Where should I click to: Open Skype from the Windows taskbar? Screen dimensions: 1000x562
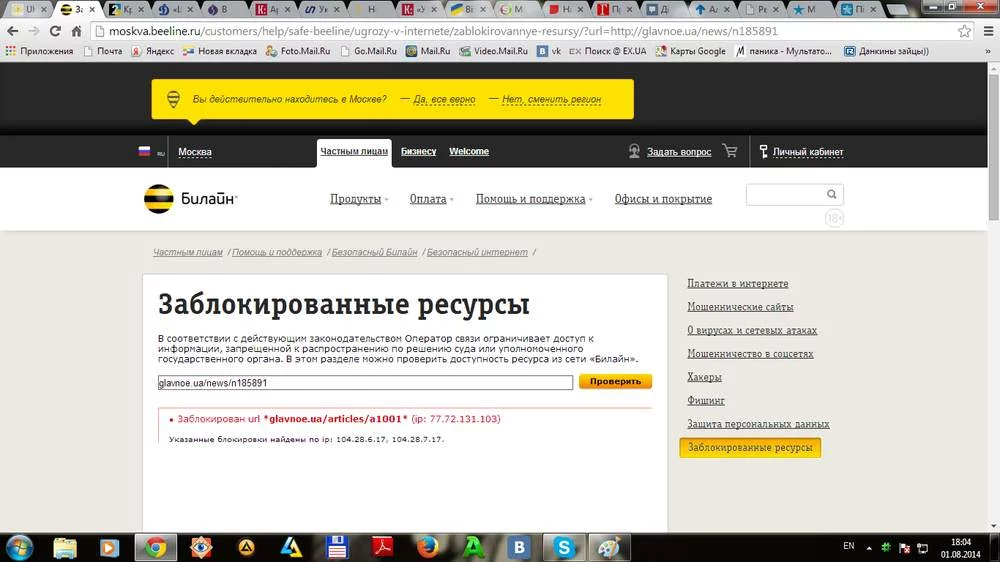[565, 547]
